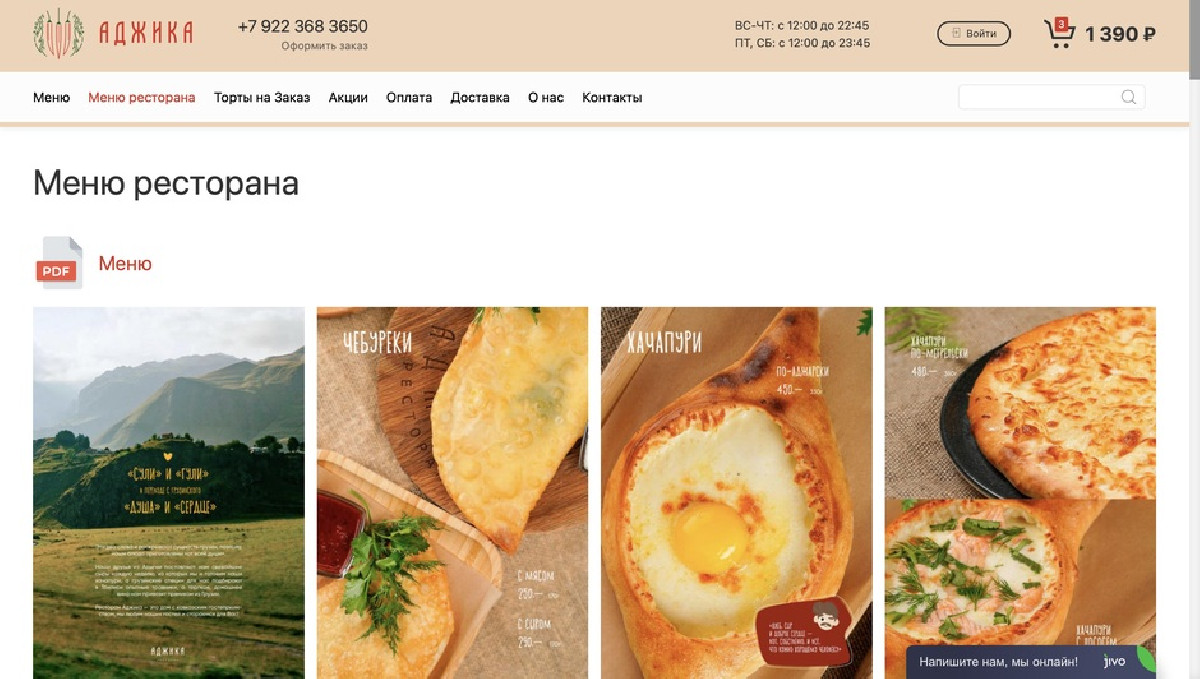The width and height of the screenshot is (1200, 679).
Task: Click the Аджика pepper logo
Action: 113,33
